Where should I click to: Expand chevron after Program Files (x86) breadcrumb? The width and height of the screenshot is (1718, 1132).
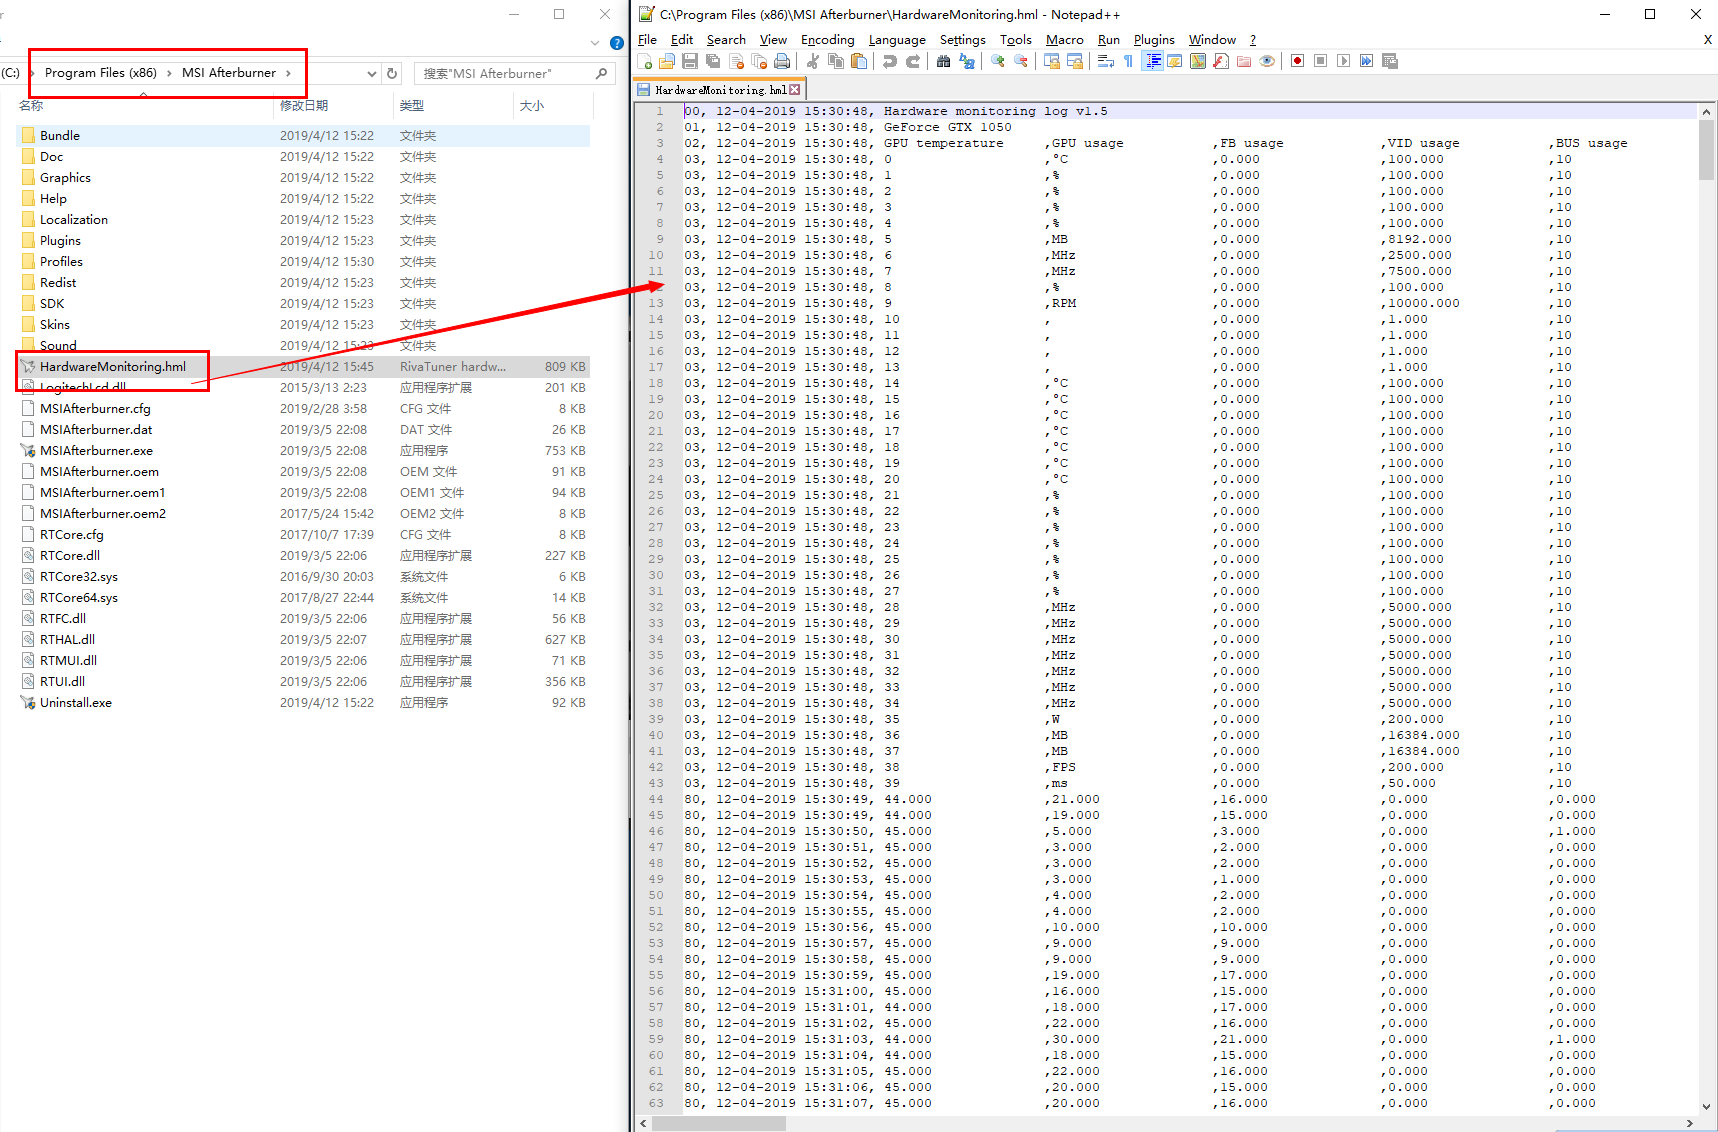pos(169,73)
